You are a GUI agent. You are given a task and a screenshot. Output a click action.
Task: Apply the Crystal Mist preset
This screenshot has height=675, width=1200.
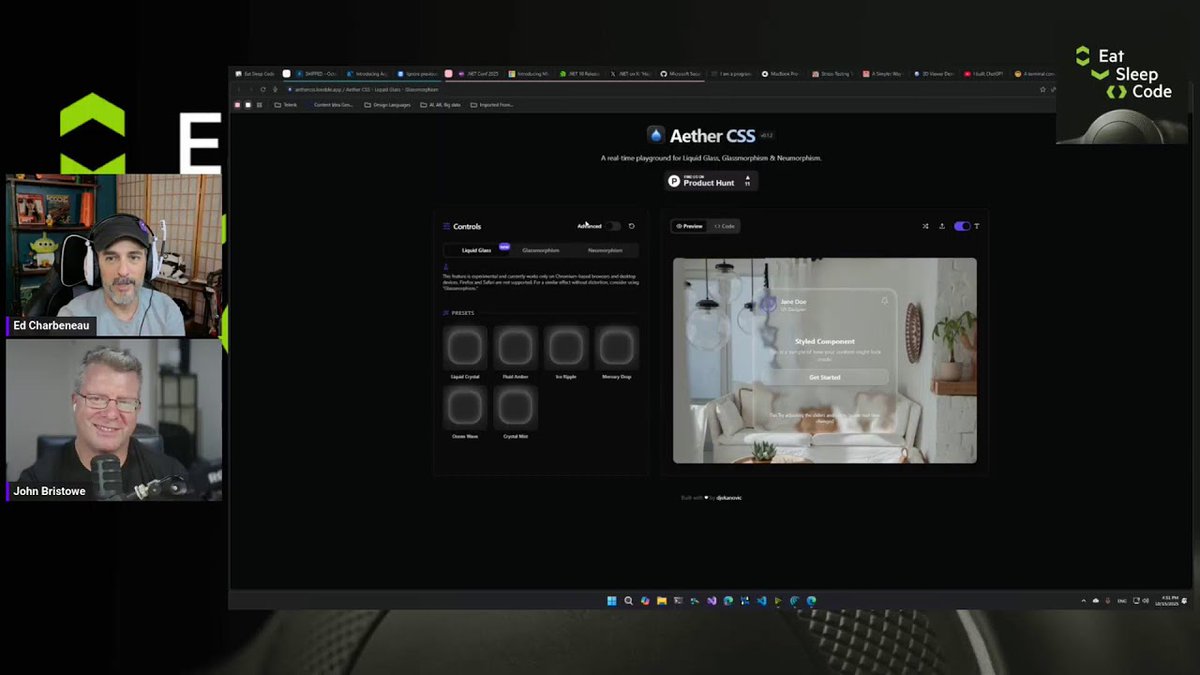(516, 408)
